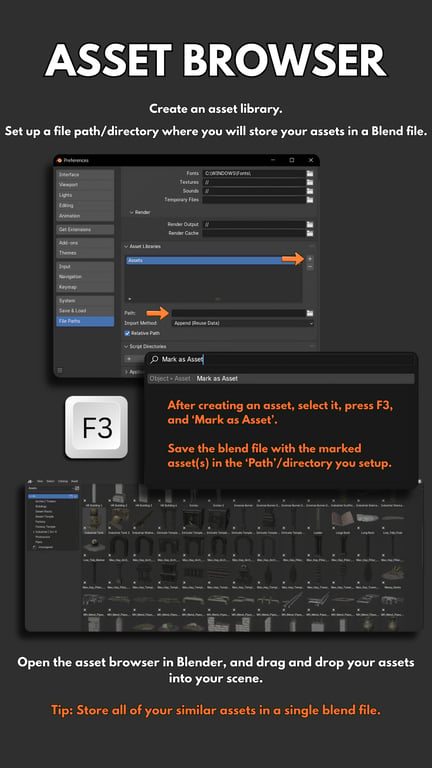Click the Sounds path field

(x=254, y=191)
